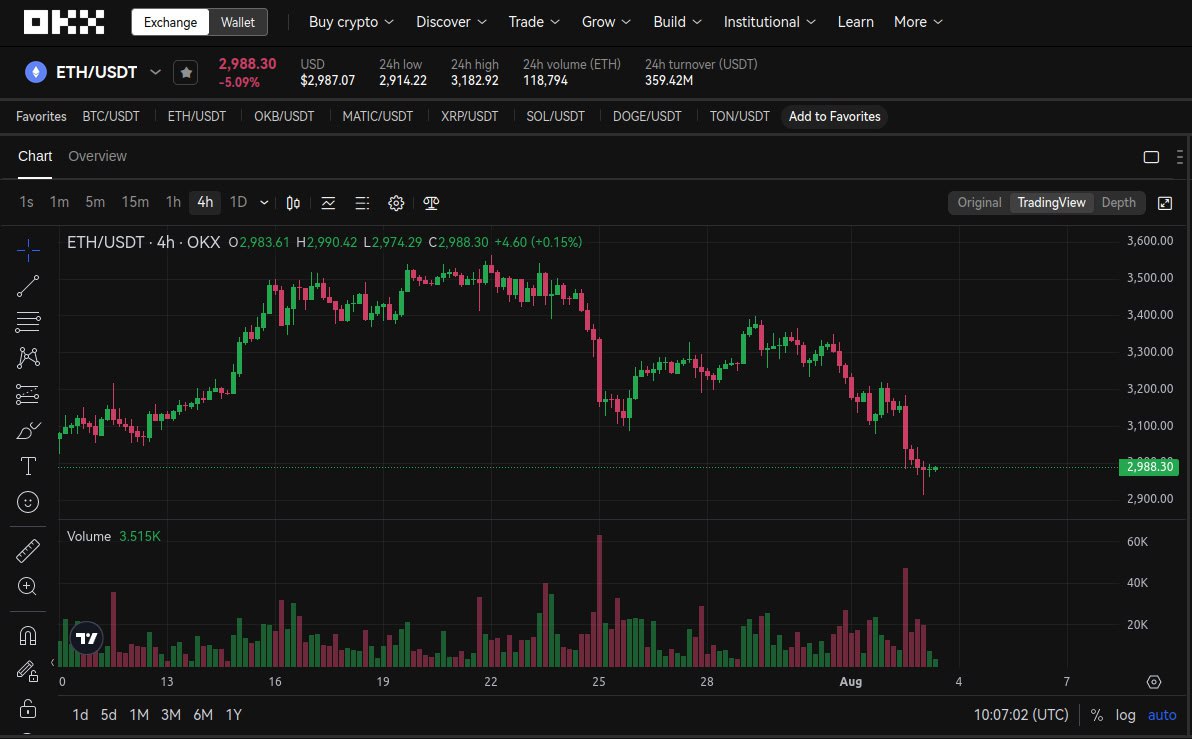The width and height of the screenshot is (1192, 739).
Task: Select the ruler measure tool
Action: pyautogui.click(x=28, y=550)
